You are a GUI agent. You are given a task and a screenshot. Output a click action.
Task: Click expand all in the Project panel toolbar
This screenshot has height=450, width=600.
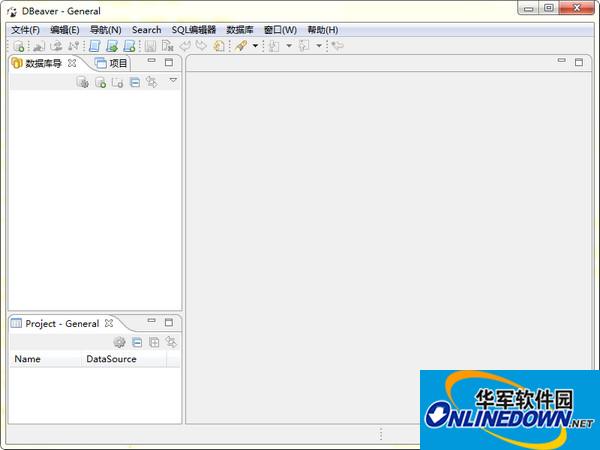coord(154,342)
